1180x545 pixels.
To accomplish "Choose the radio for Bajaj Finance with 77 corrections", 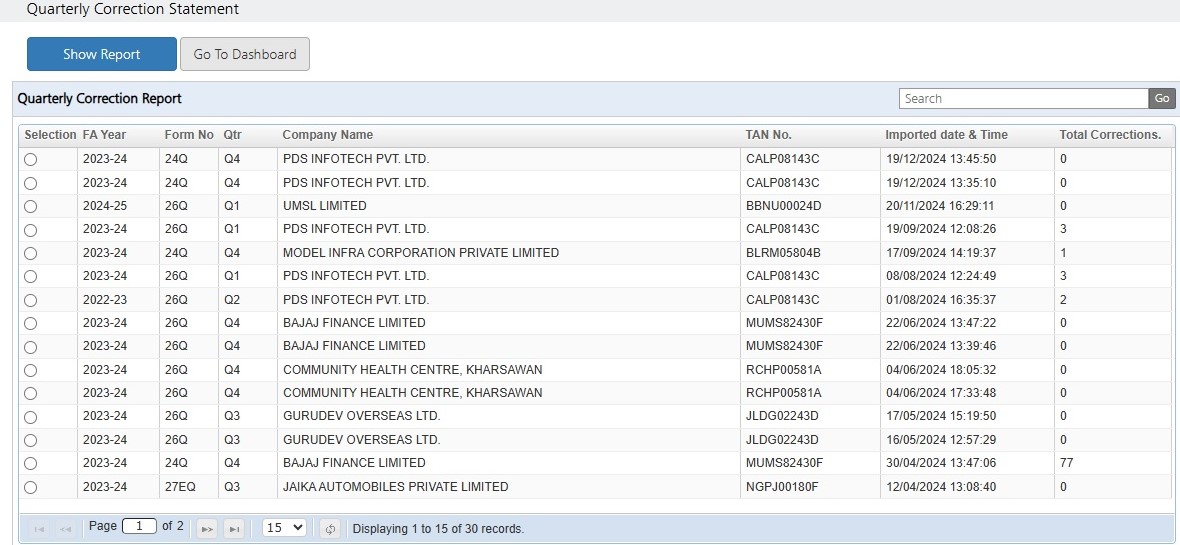I will point(30,463).
